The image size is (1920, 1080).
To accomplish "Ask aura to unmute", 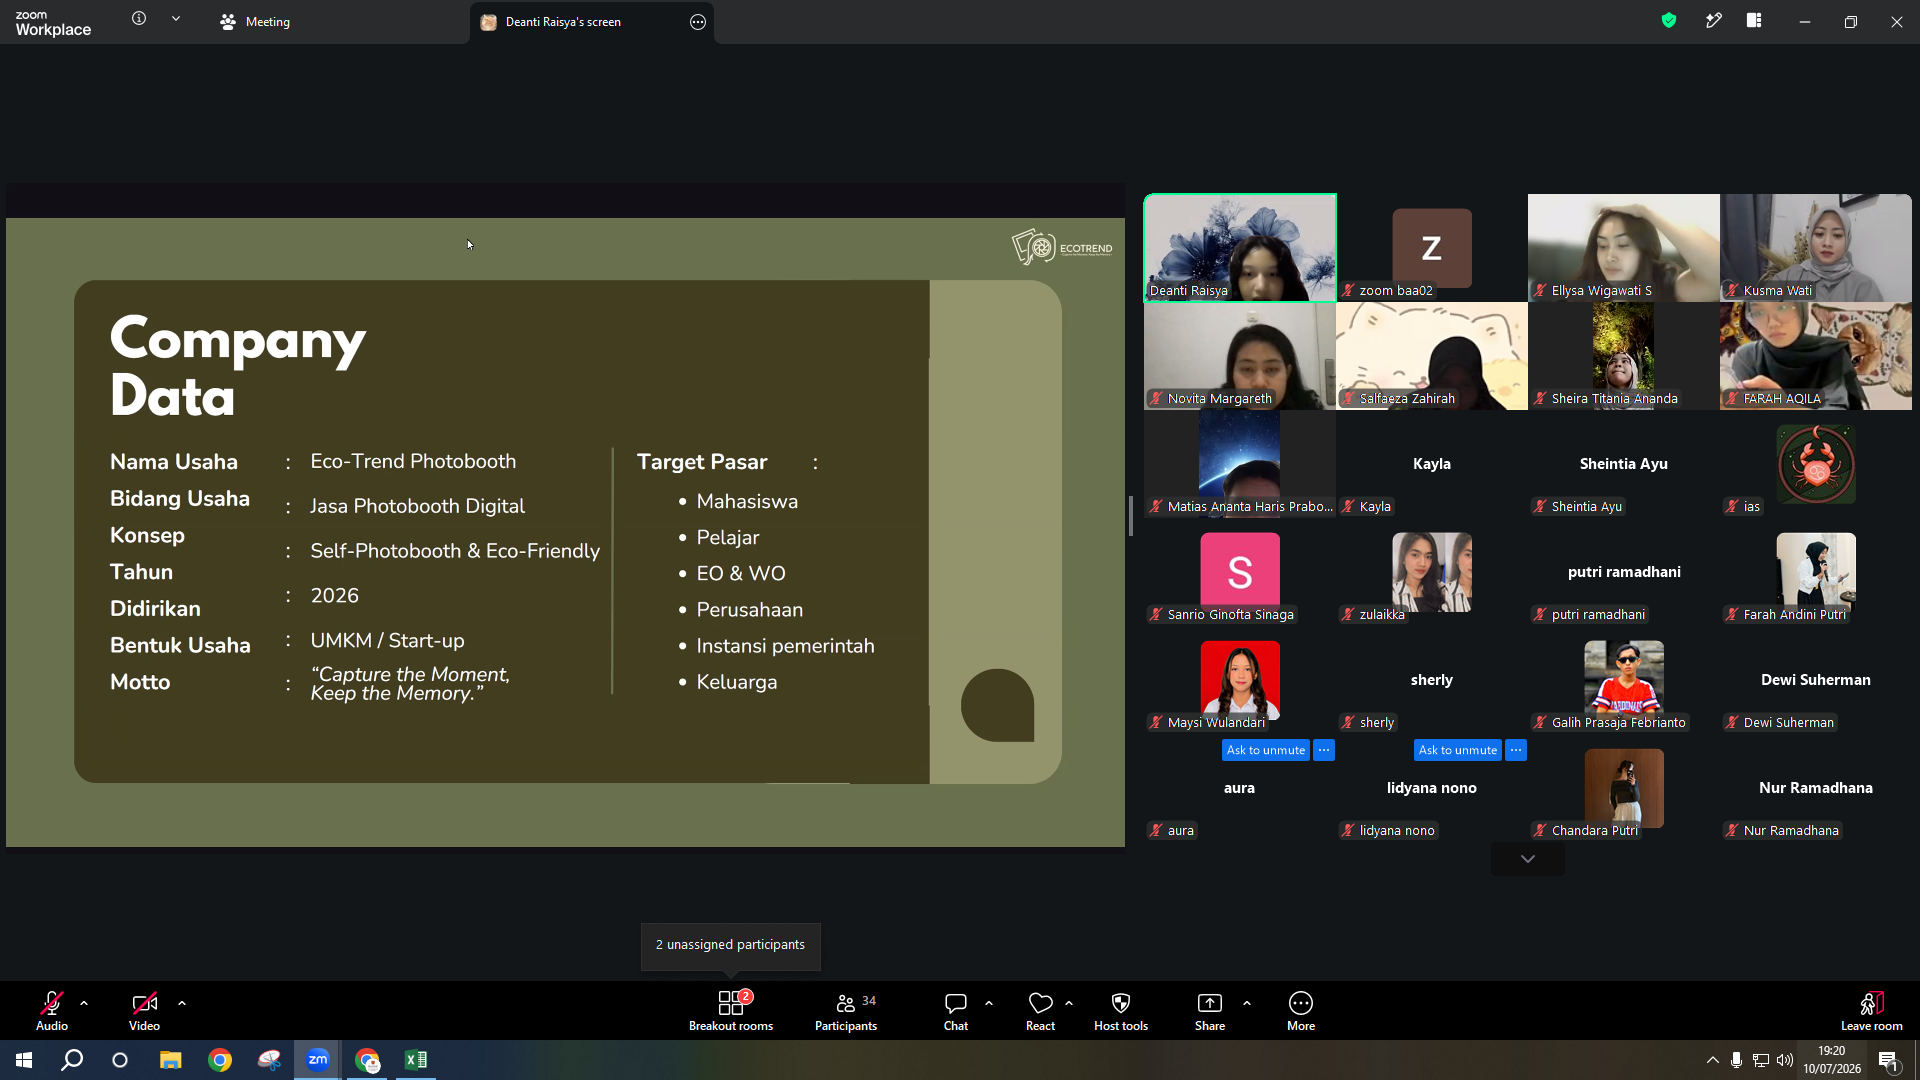I will tap(1266, 750).
